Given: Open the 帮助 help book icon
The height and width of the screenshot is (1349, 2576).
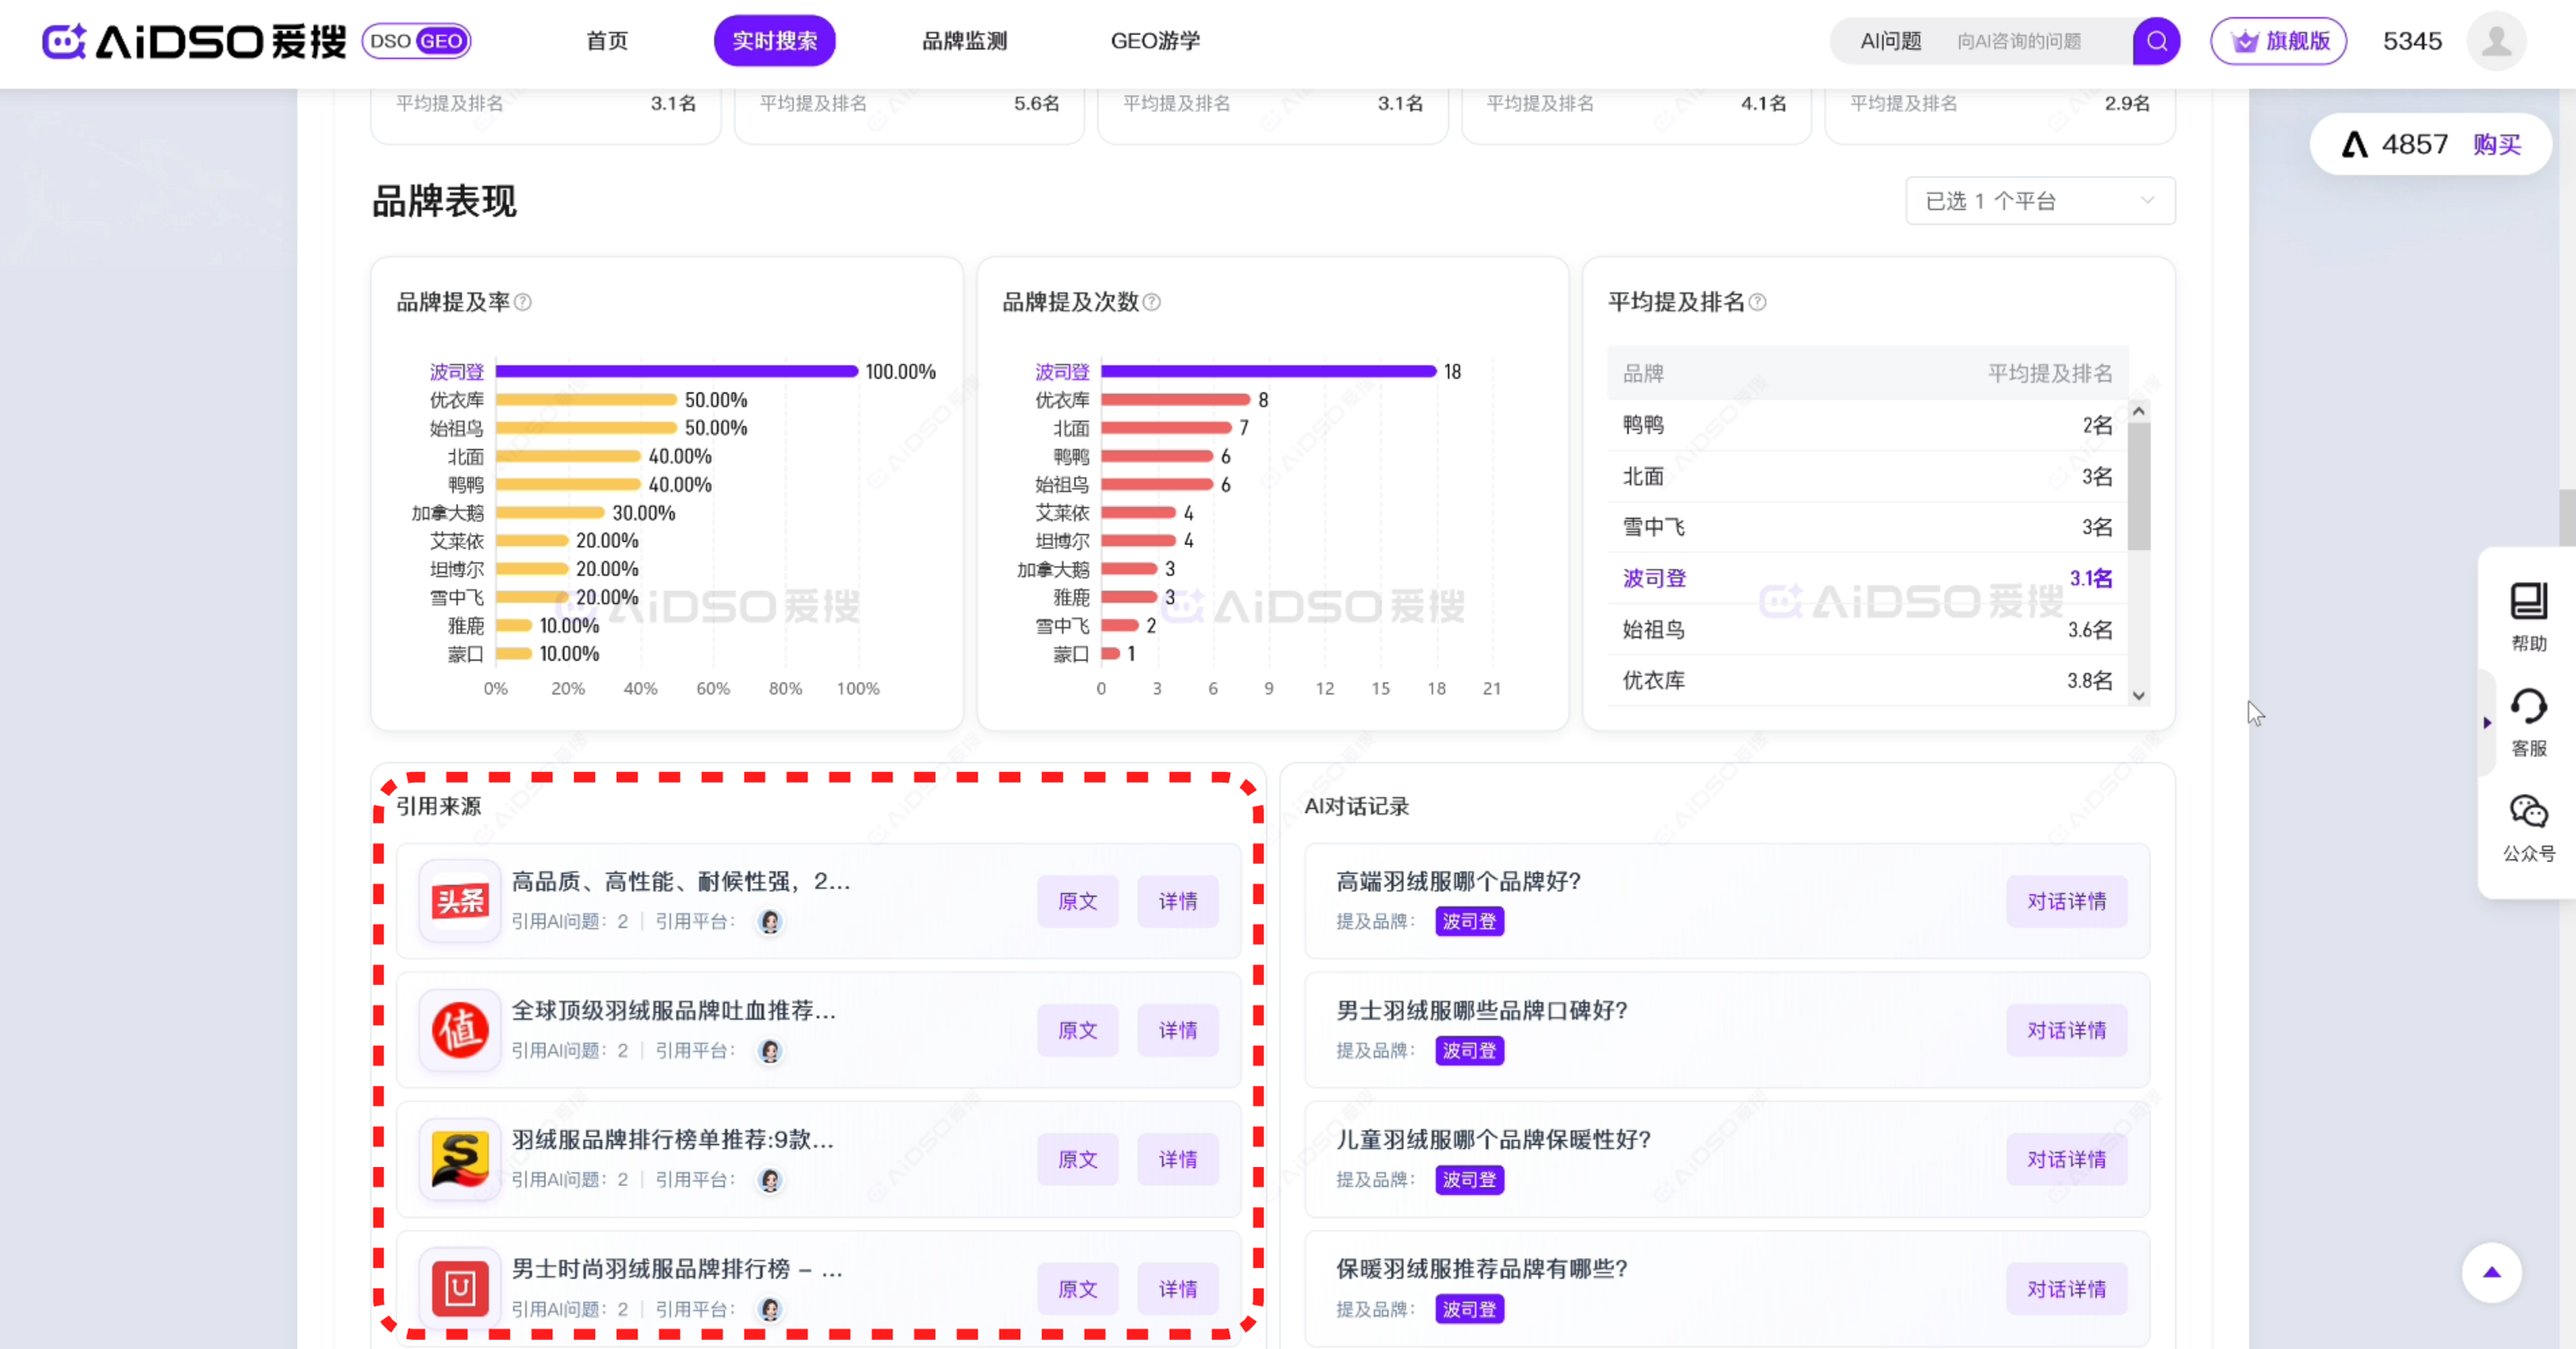Looking at the screenshot, I should click(2528, 602).
